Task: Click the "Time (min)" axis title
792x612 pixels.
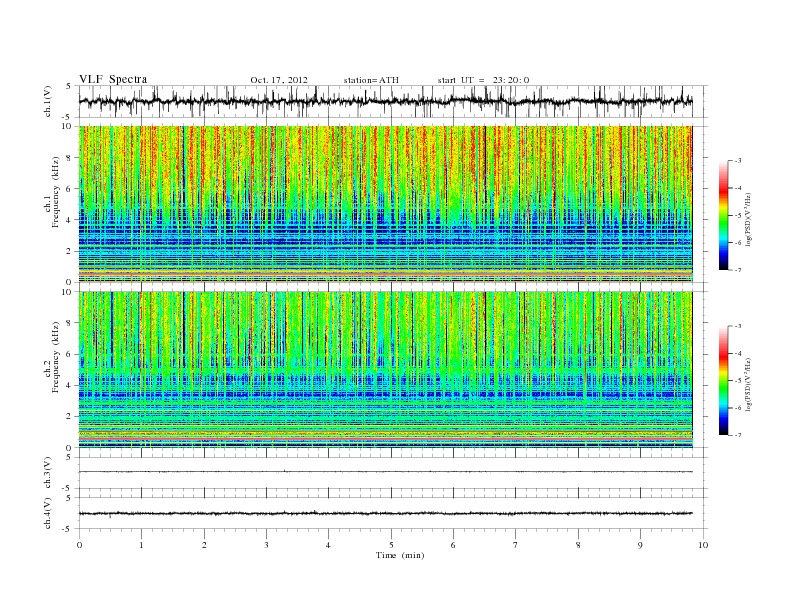Action: (x=400, y=555)
